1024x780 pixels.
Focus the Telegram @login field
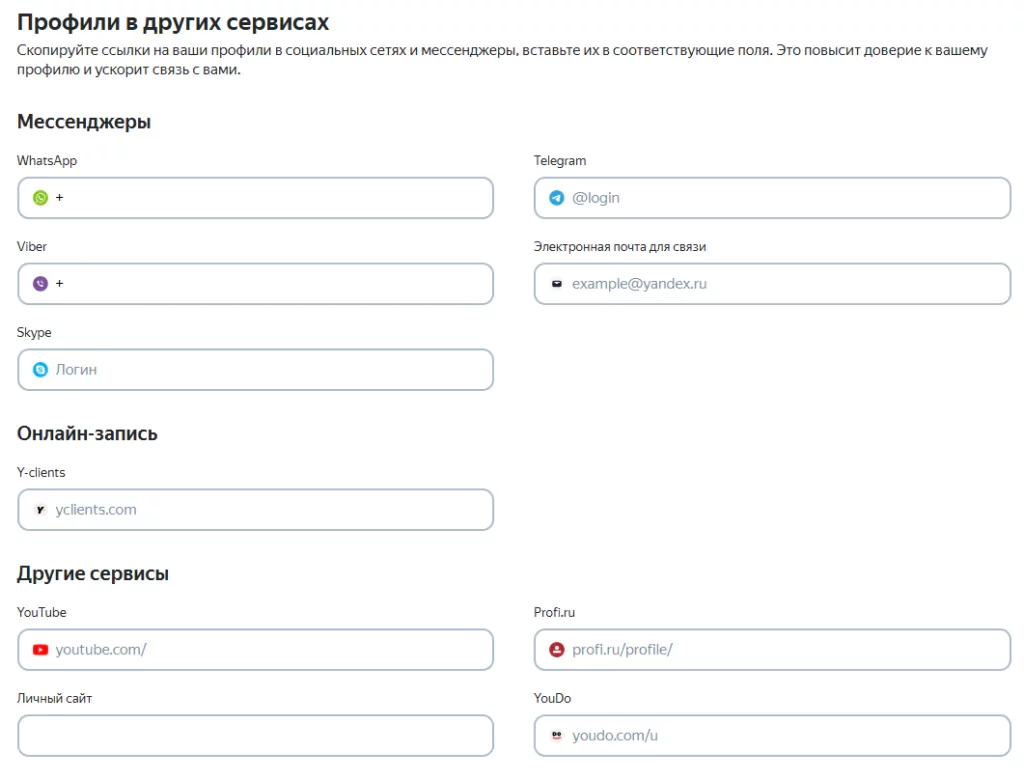tap(785, 198)
